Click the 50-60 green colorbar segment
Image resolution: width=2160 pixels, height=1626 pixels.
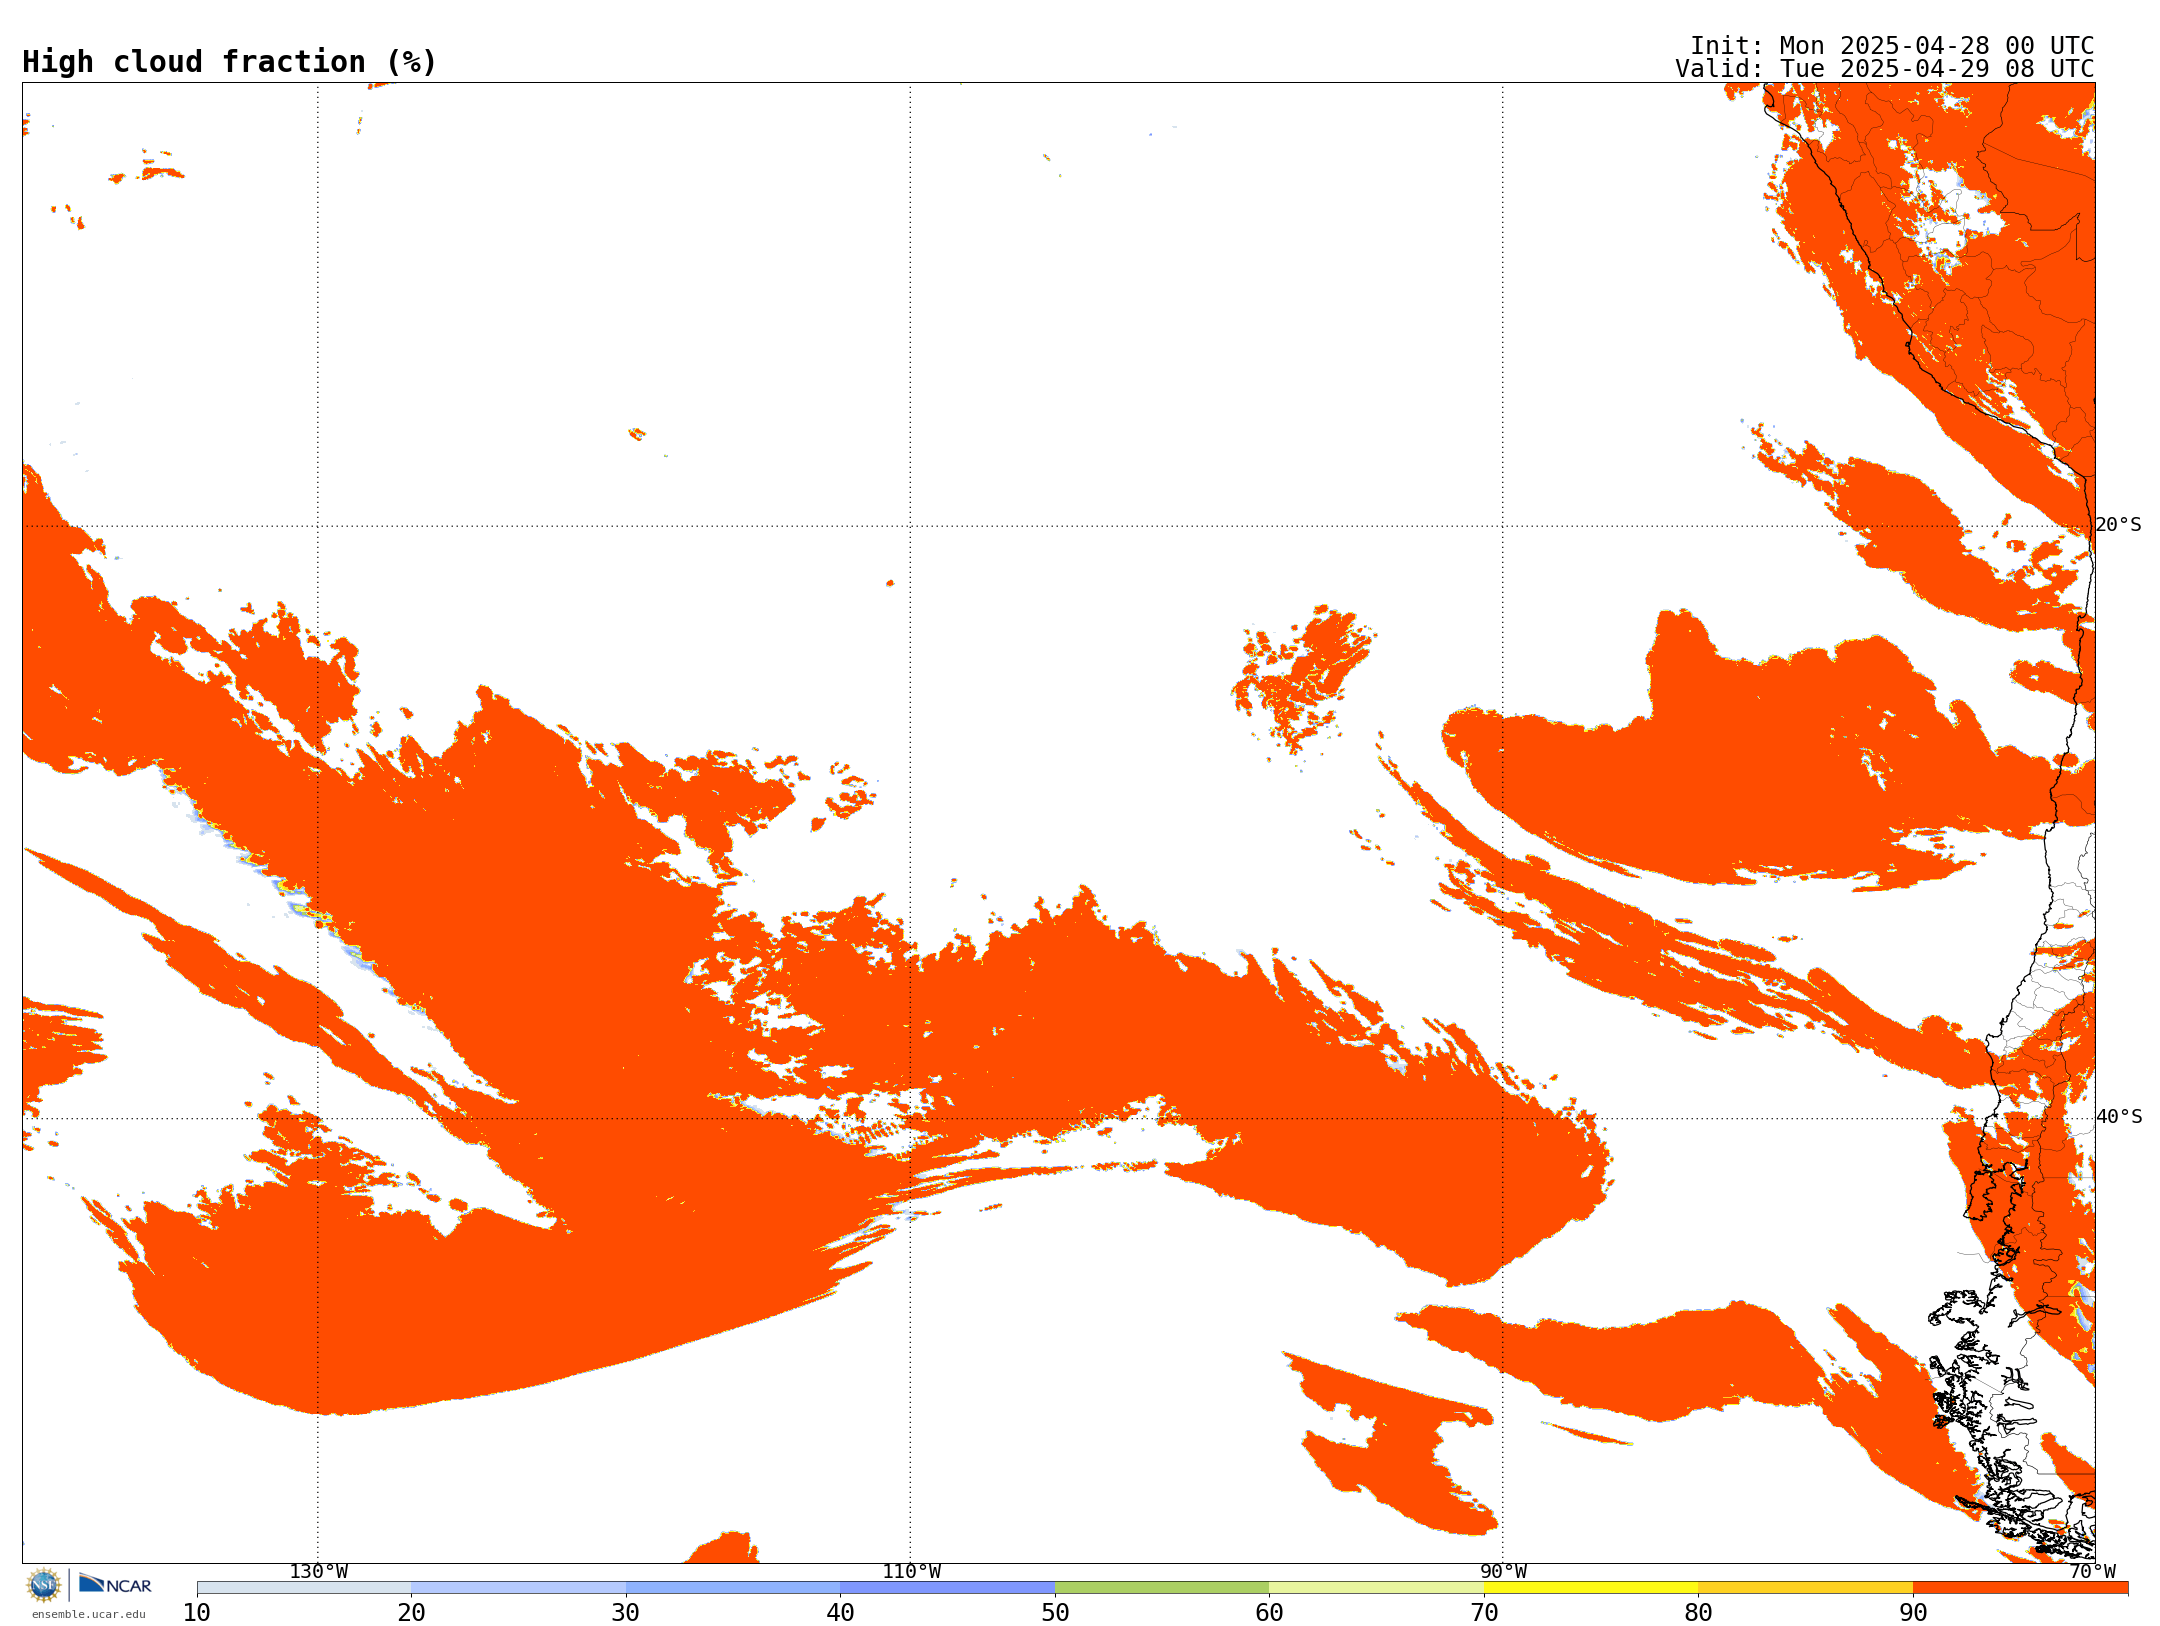[1162, 1588]
